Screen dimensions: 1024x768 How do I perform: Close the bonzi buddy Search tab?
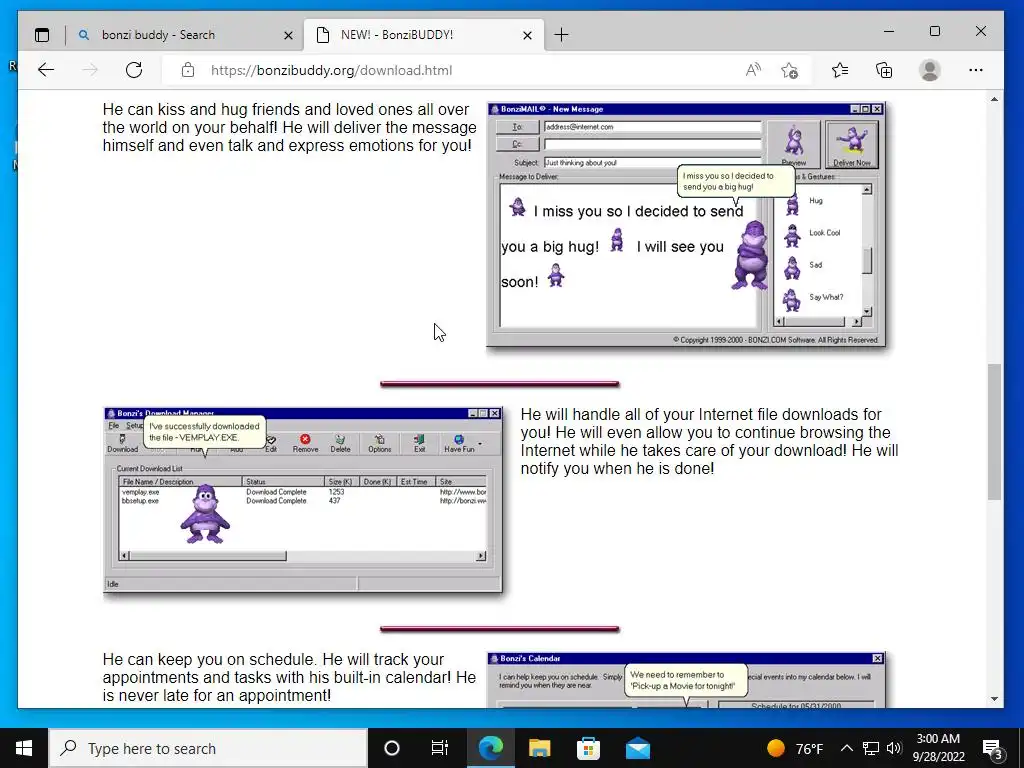point(288,35)
